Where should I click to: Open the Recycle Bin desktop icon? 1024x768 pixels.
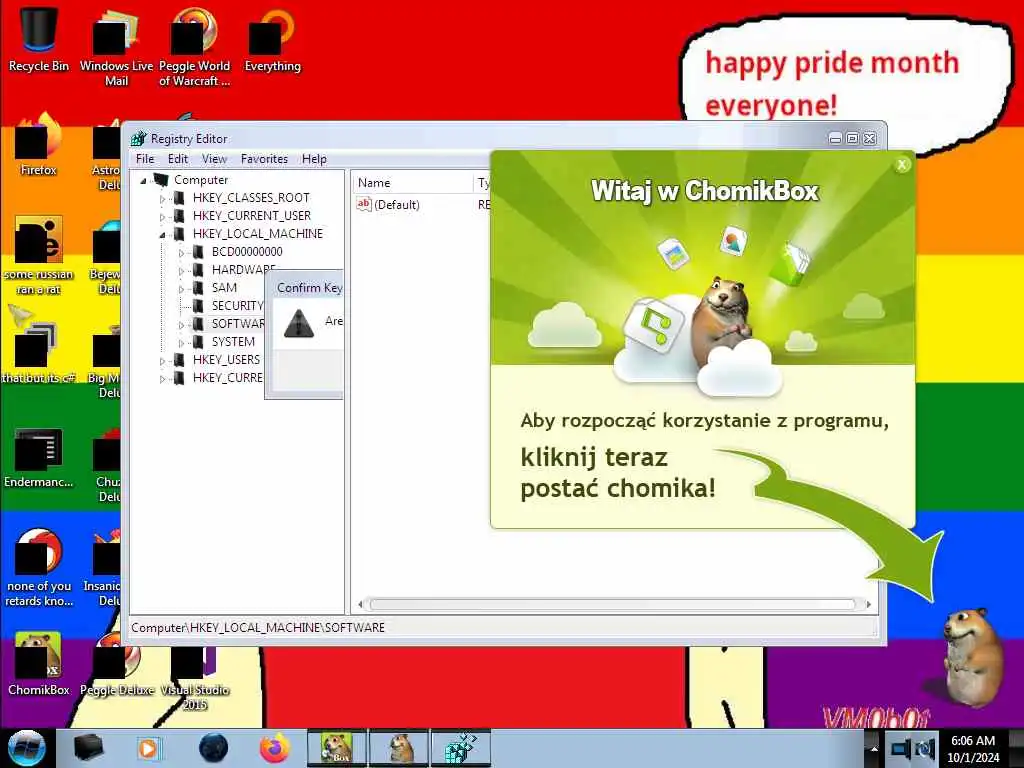click(39, 38)
